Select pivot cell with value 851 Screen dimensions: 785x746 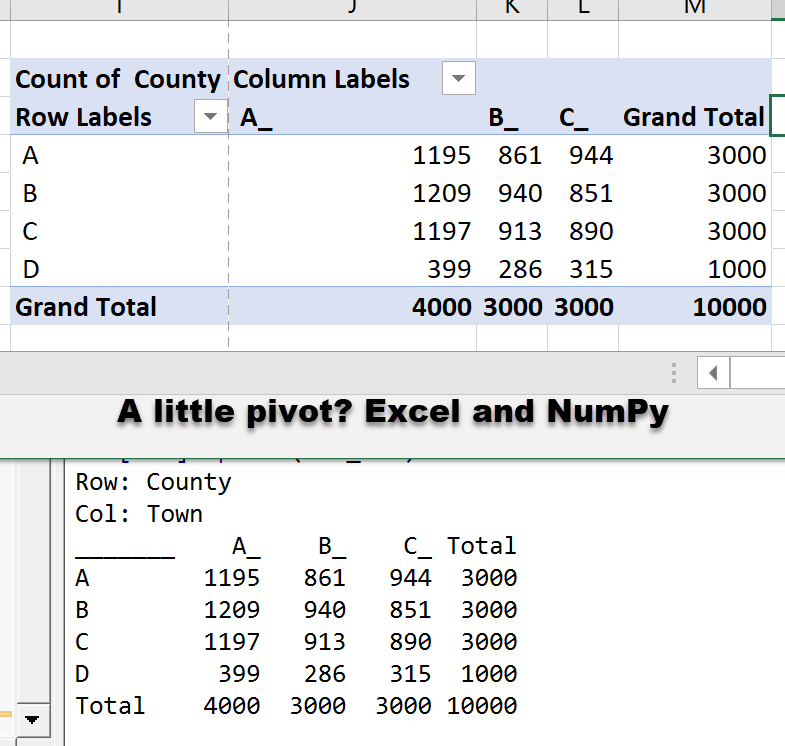[x=583, y=193]
